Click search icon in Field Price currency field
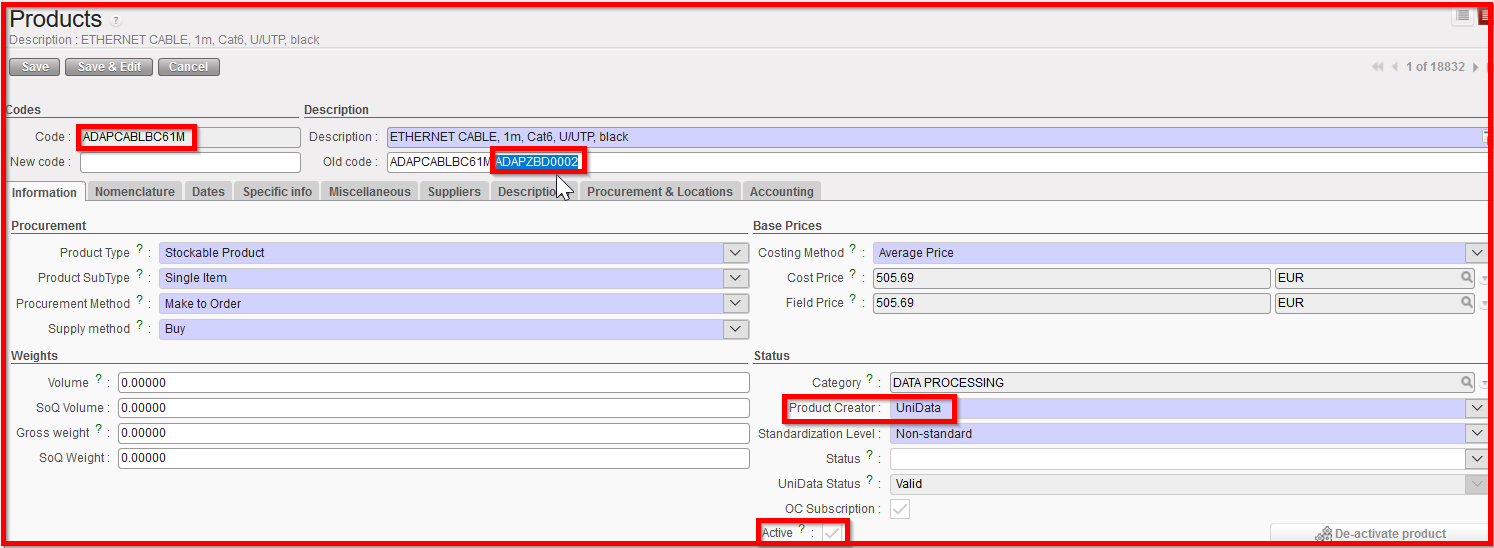Image resolution: width=1494 pixels, height=548 pixels. (x=1467, y=303)
